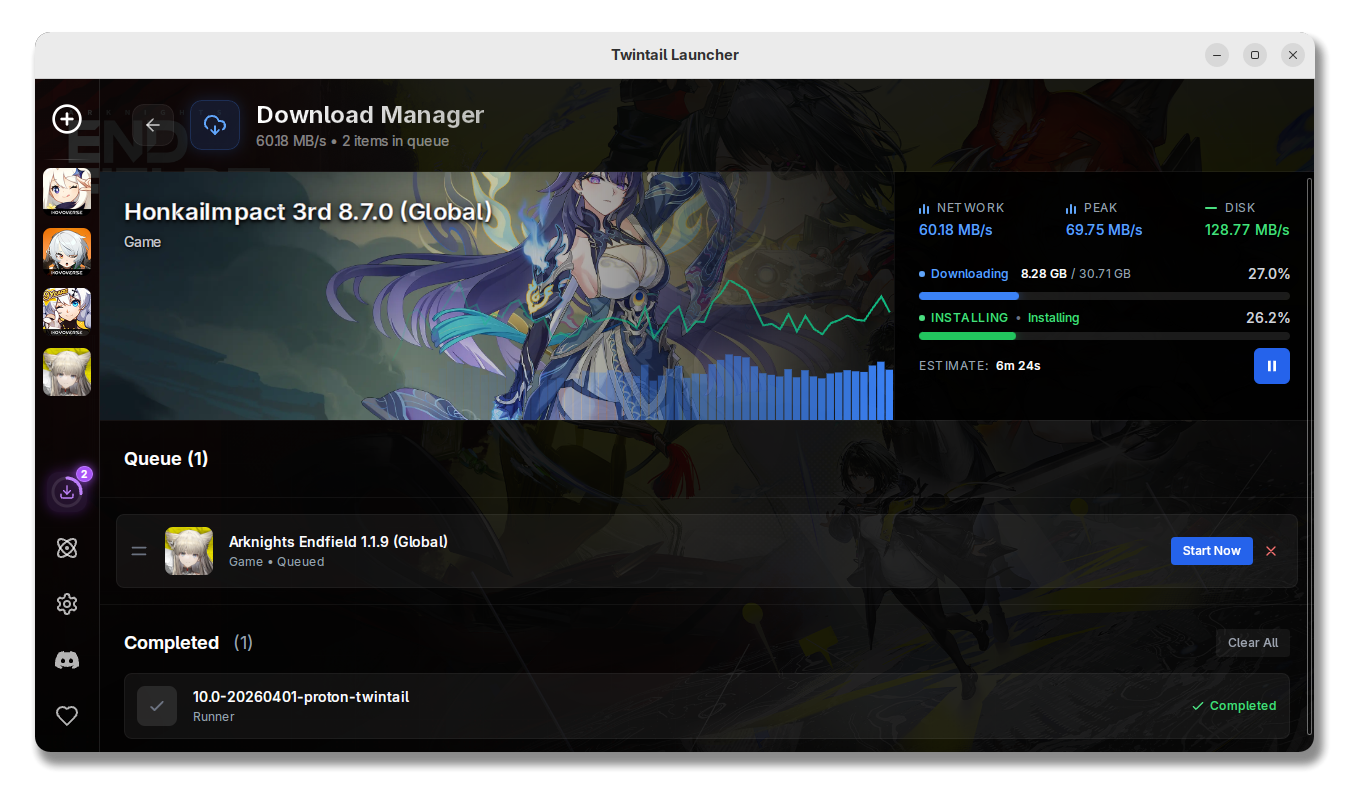Image resolution: width=1350 pixels, height=790 pixels.
Task: Select the 9 Years anniversary game icon
Action: (67, 312)
